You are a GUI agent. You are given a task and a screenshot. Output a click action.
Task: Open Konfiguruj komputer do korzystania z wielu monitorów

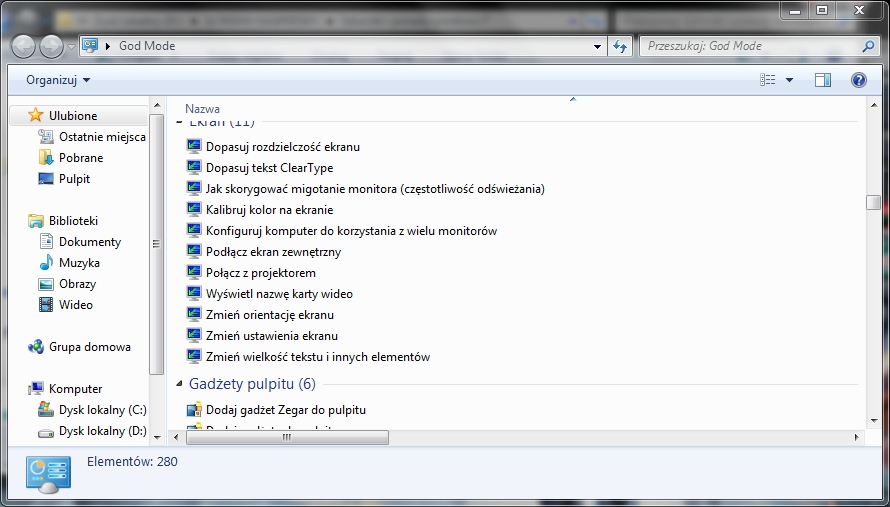pyautogui.click(x=351, y=231)
